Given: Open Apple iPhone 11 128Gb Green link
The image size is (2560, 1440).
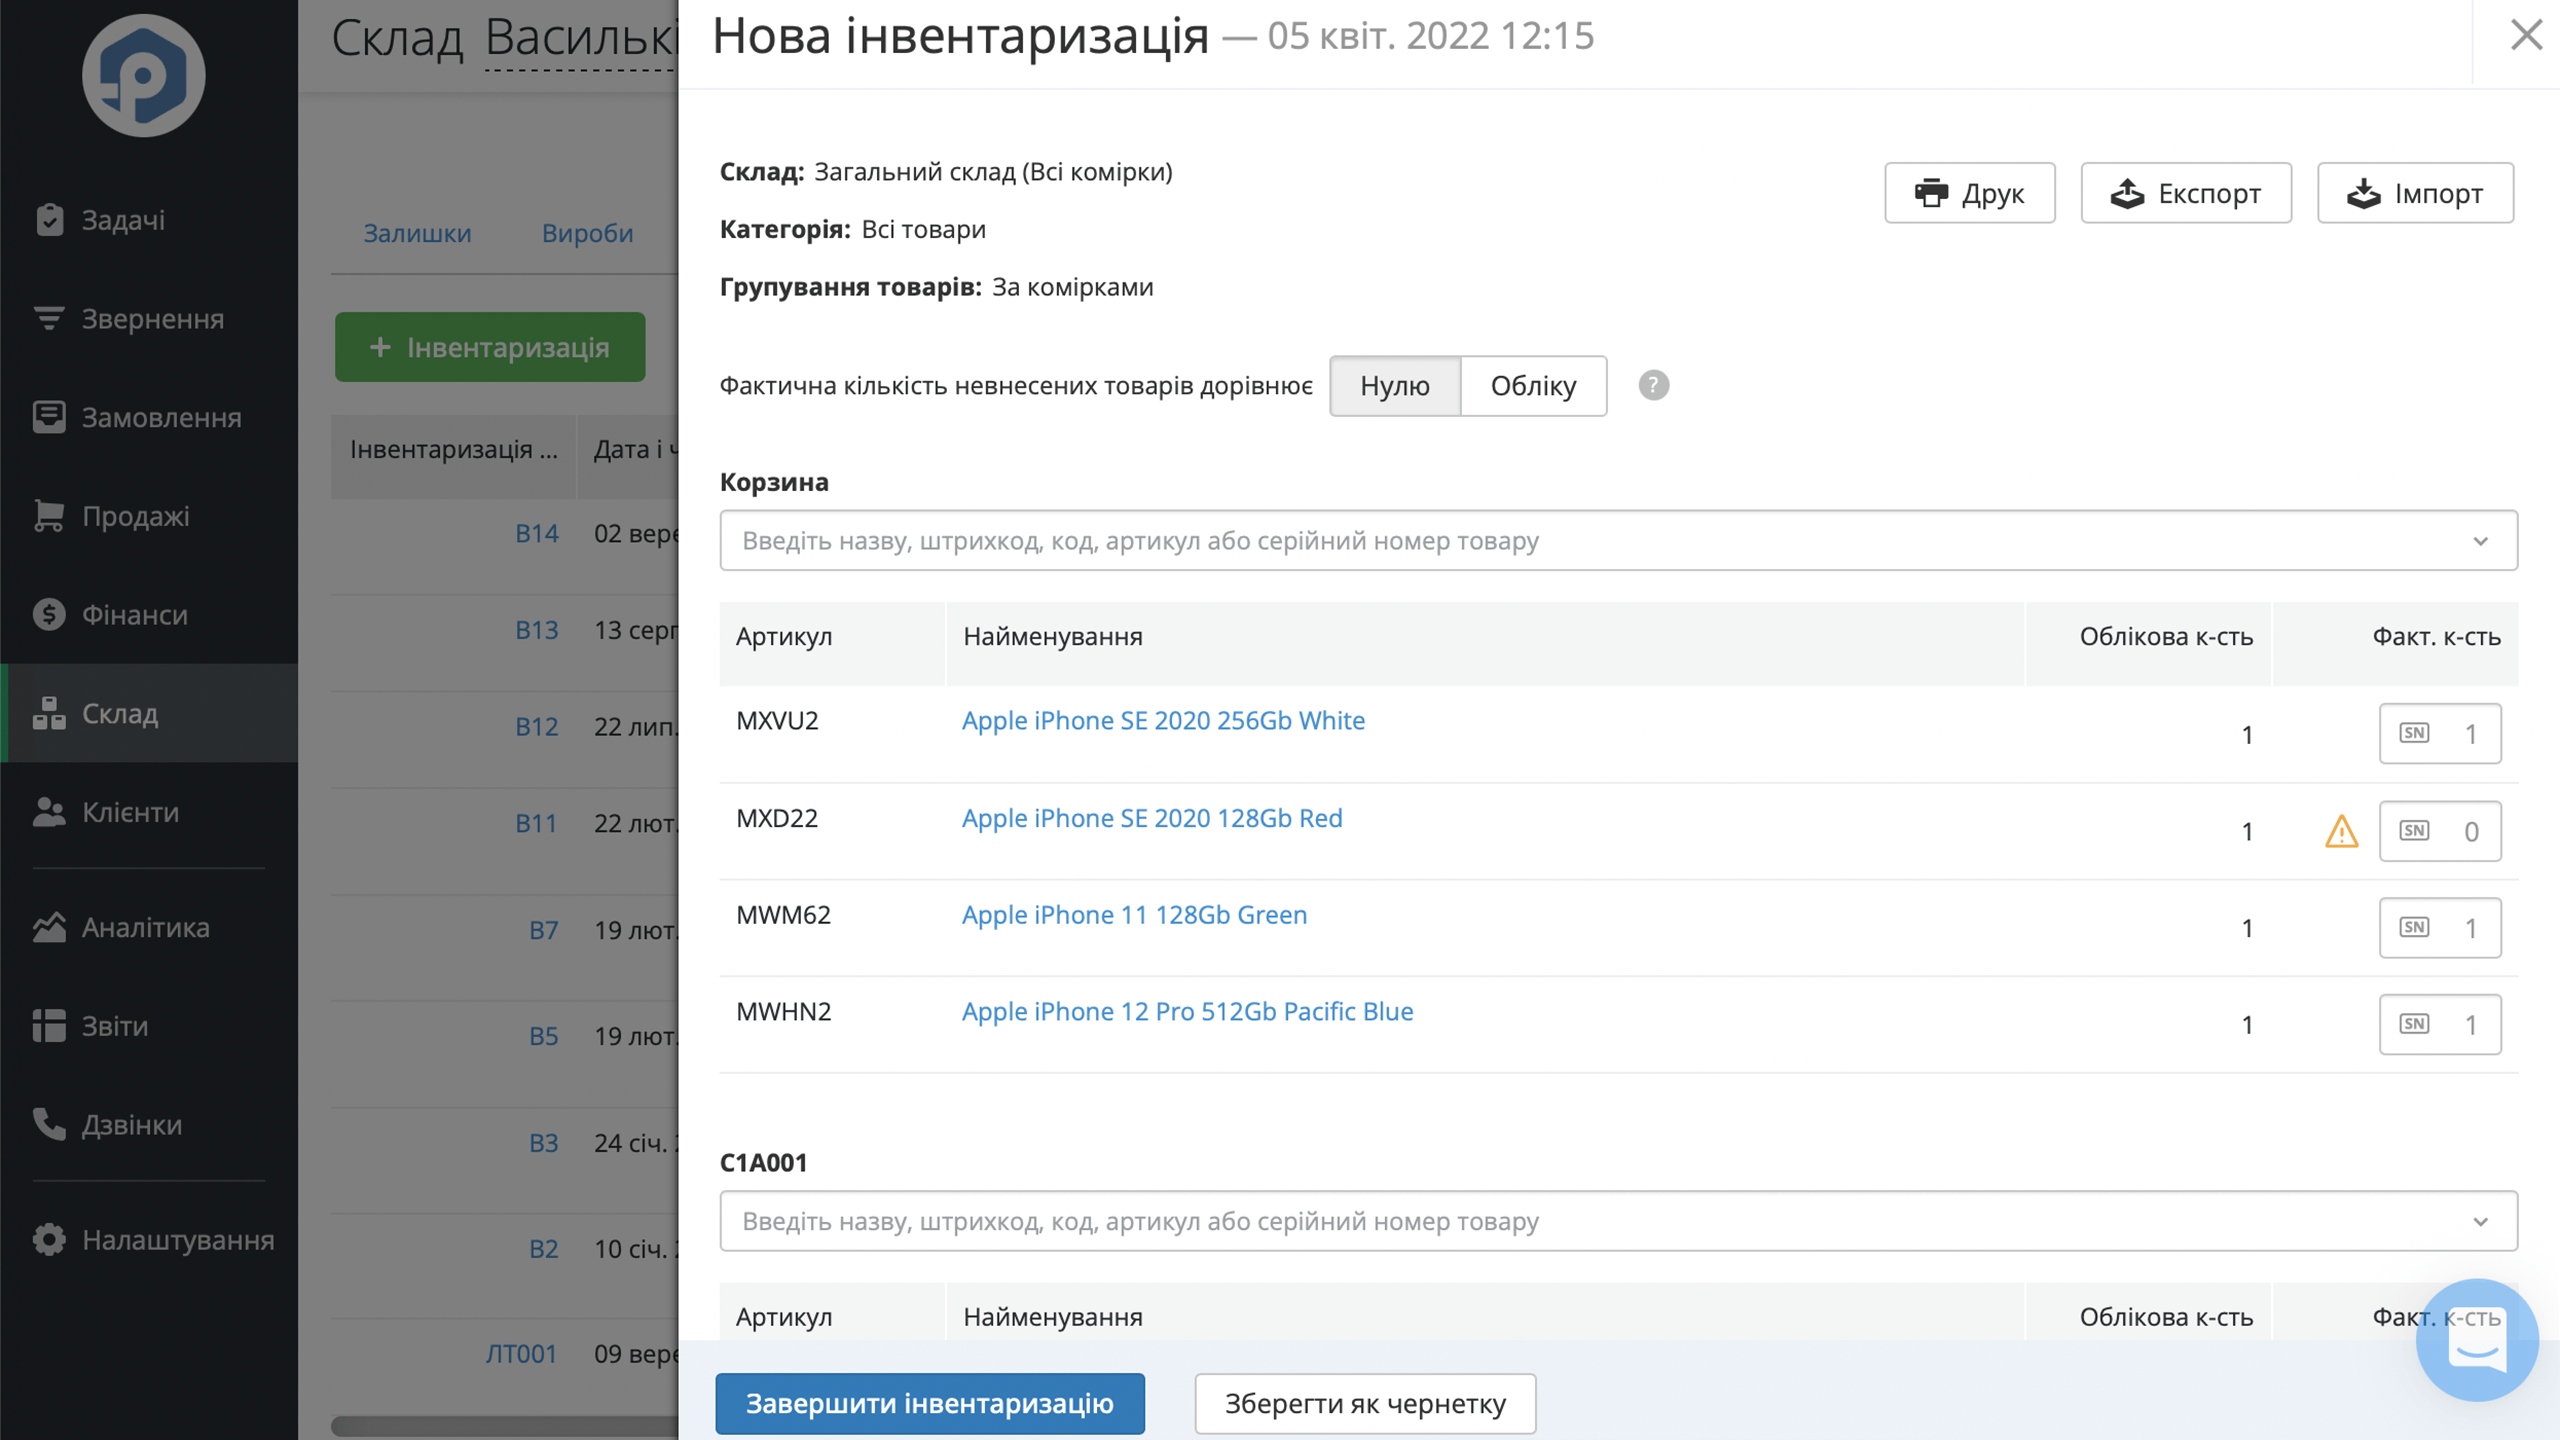Looking at the screenshot, I should click(x=1134, y=914).
